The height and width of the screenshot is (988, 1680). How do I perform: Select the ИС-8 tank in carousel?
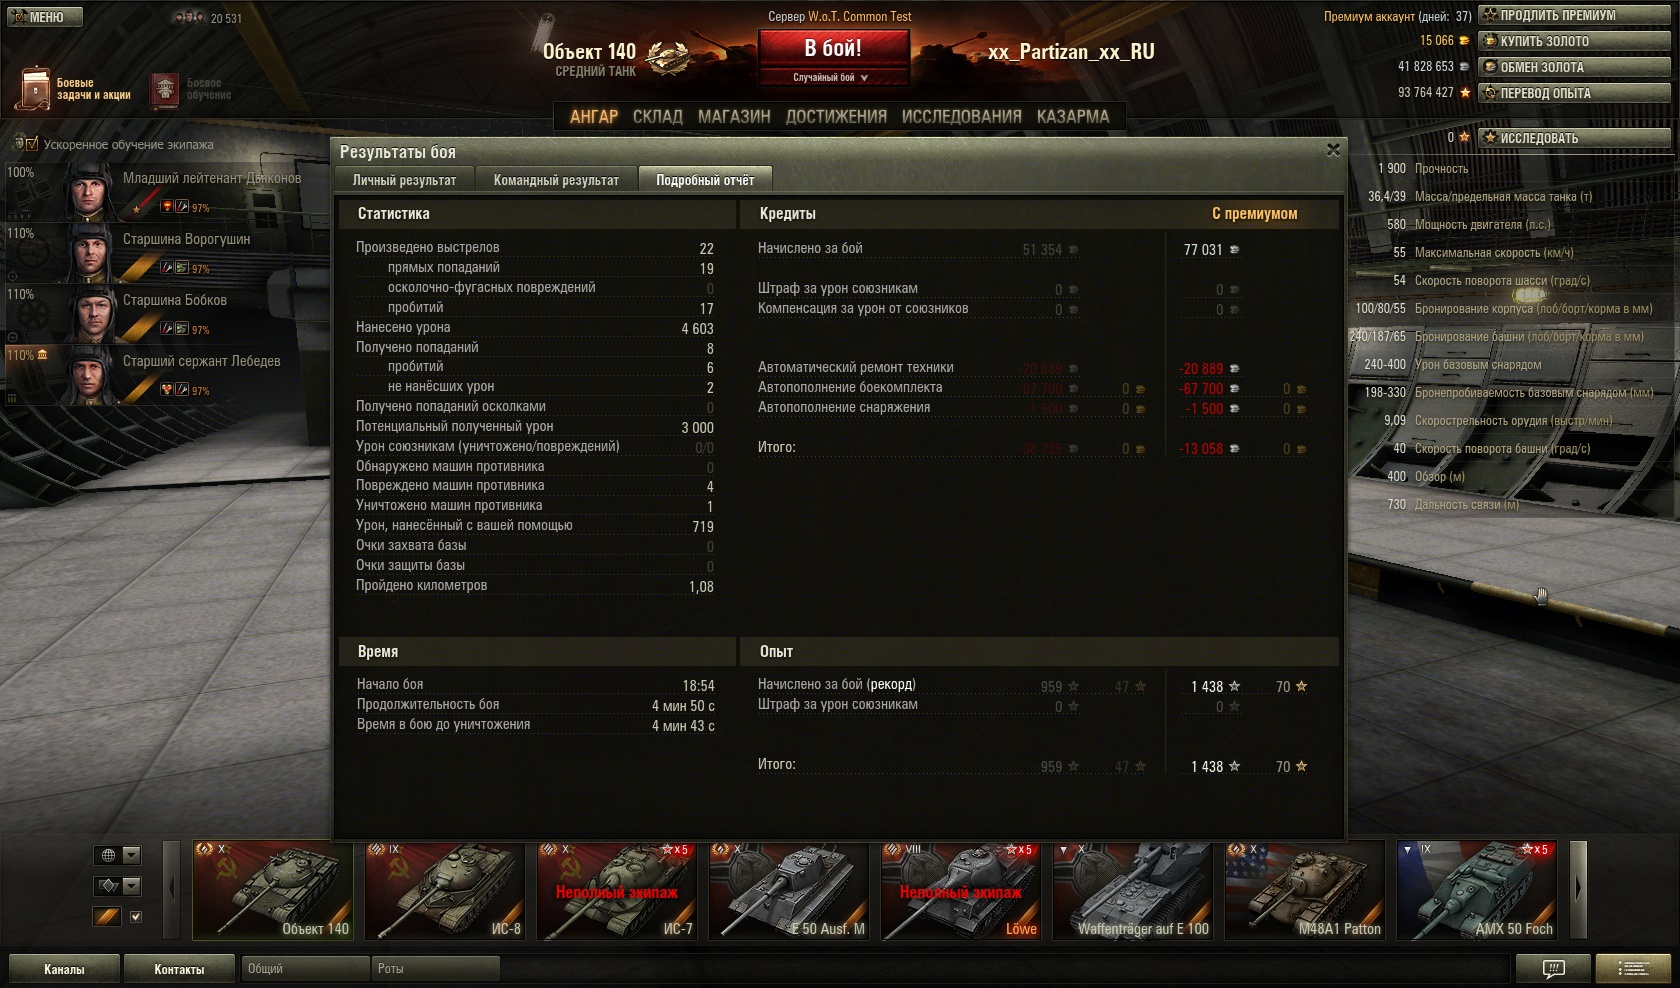(x=445, y=891)
